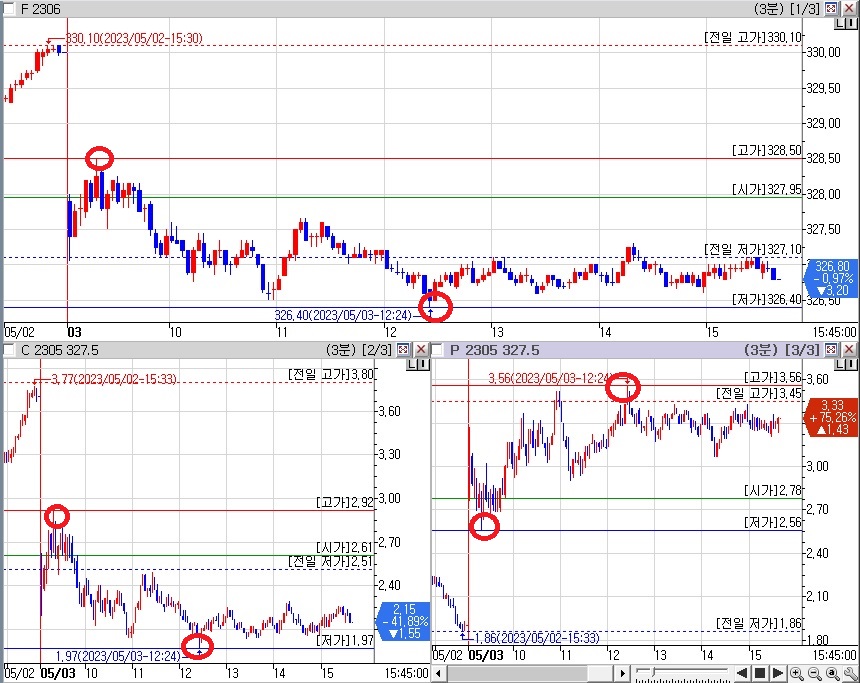This screenshot has height=683, width=860.
Task: Click the zoom in magnifier icon
Action: 797,673
